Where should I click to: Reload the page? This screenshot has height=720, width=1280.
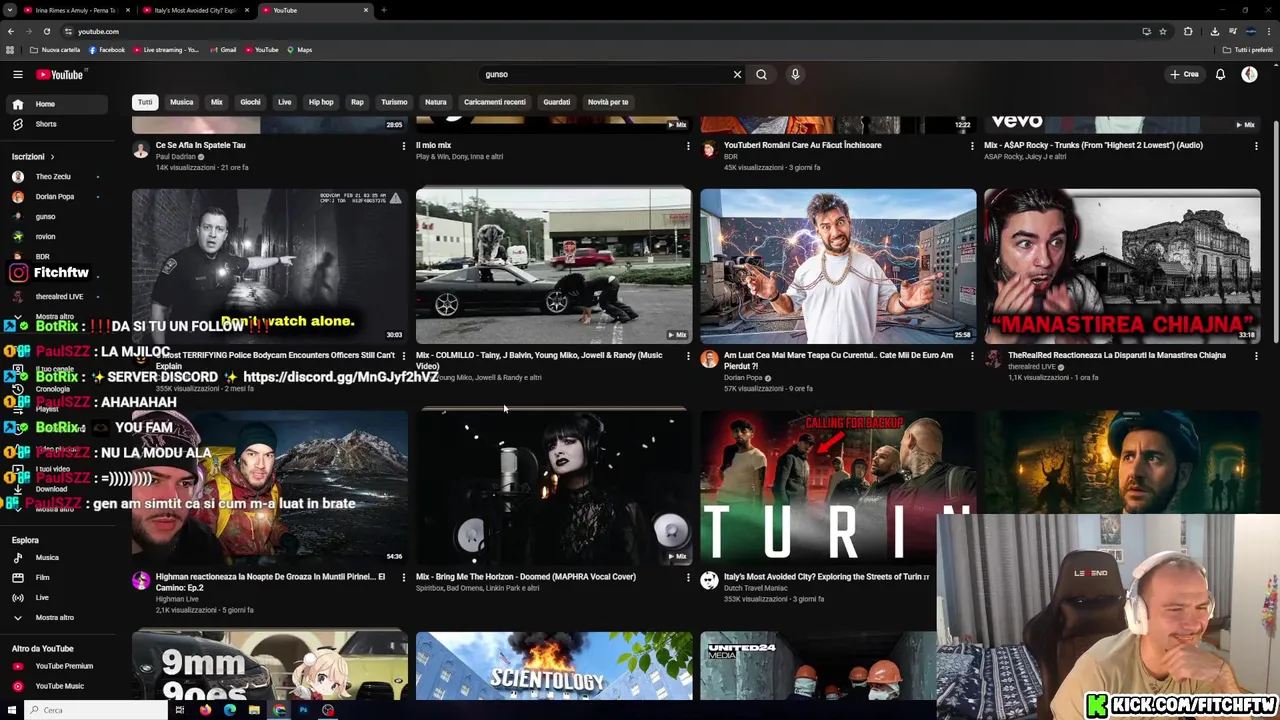pos(46,31)
